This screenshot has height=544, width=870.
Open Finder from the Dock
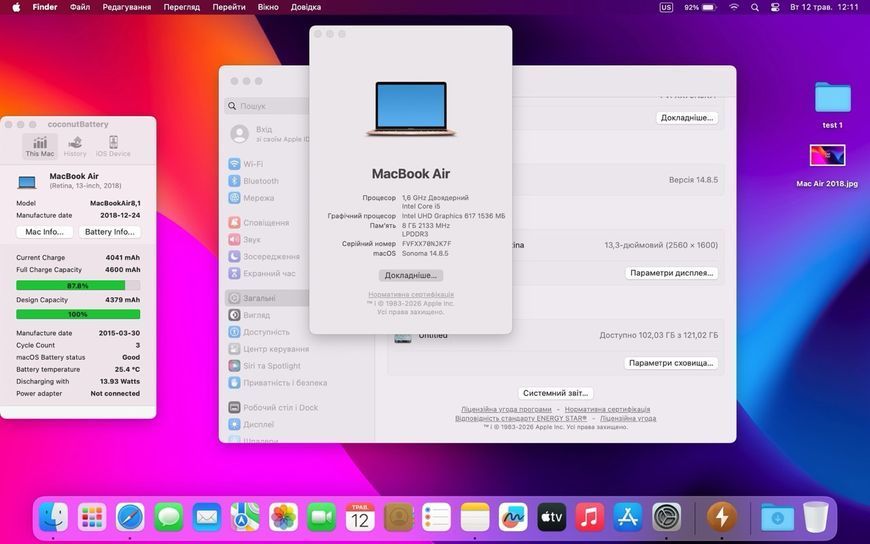point(54,517)
